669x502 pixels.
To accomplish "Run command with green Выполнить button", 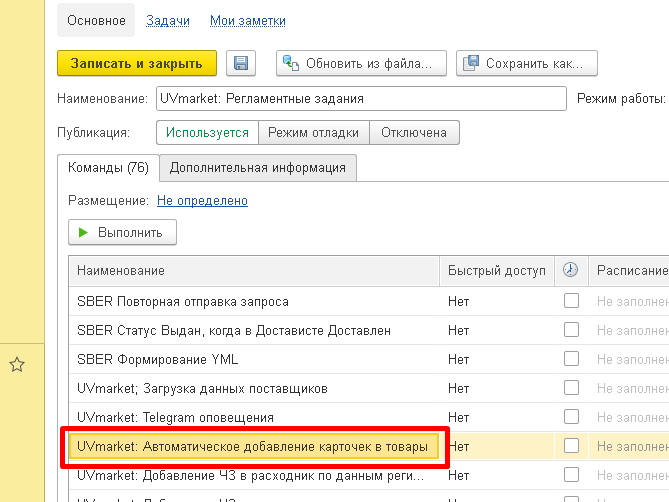I will [x=122, y=232].
